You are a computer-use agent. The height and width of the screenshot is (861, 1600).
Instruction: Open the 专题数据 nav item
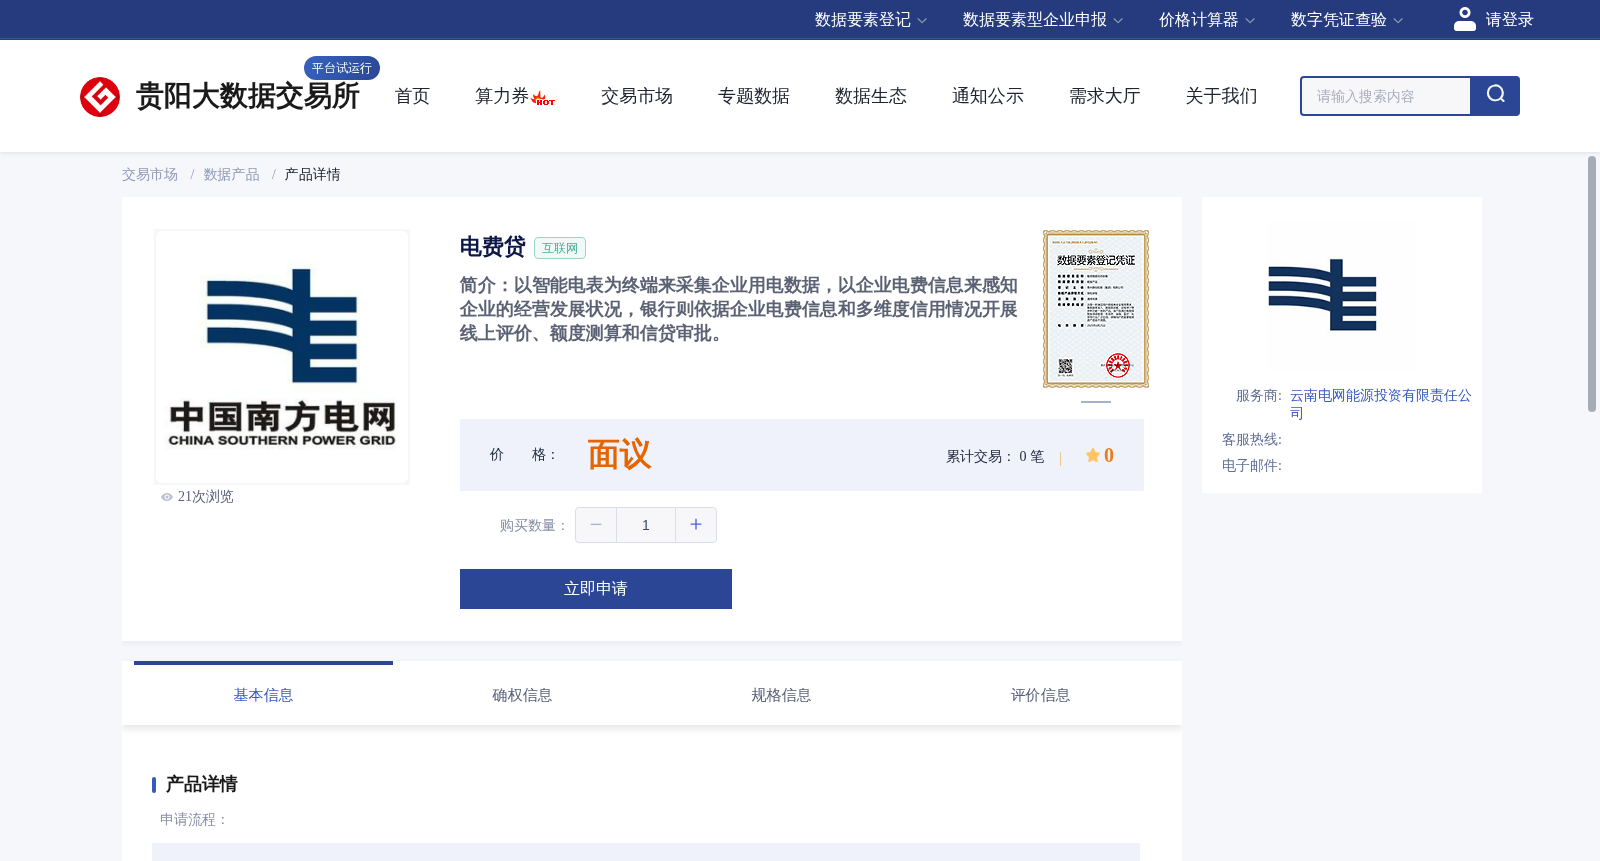(754, 96)
